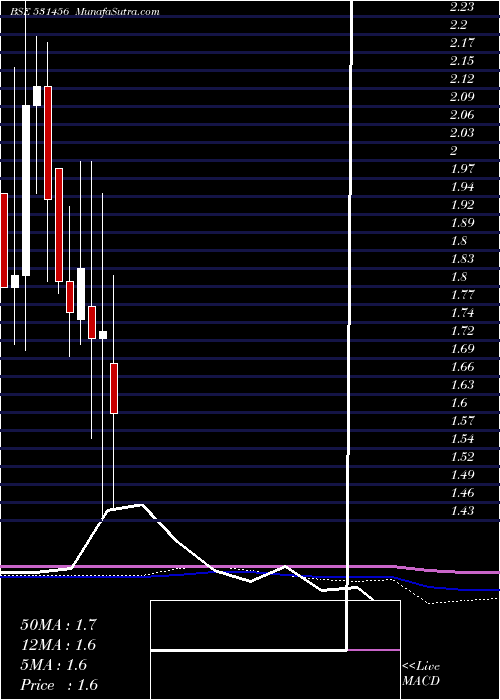Click the 1.97 price axis label
Viewport: 500px width, 700px height.
[x=462, y=169]
